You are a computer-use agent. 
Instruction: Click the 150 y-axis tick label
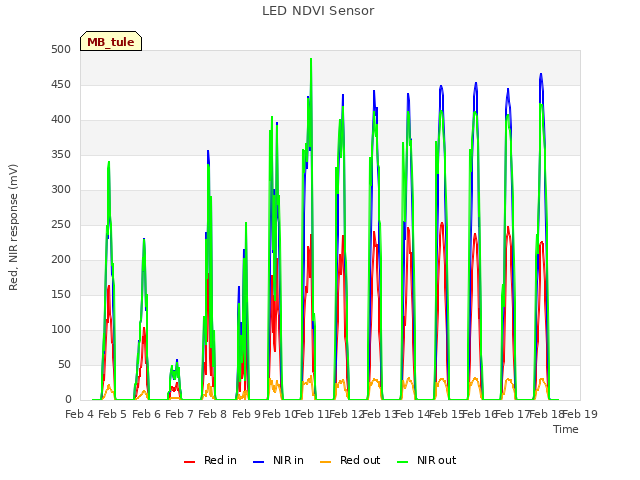pyautogui.click(x=61, y=294)
